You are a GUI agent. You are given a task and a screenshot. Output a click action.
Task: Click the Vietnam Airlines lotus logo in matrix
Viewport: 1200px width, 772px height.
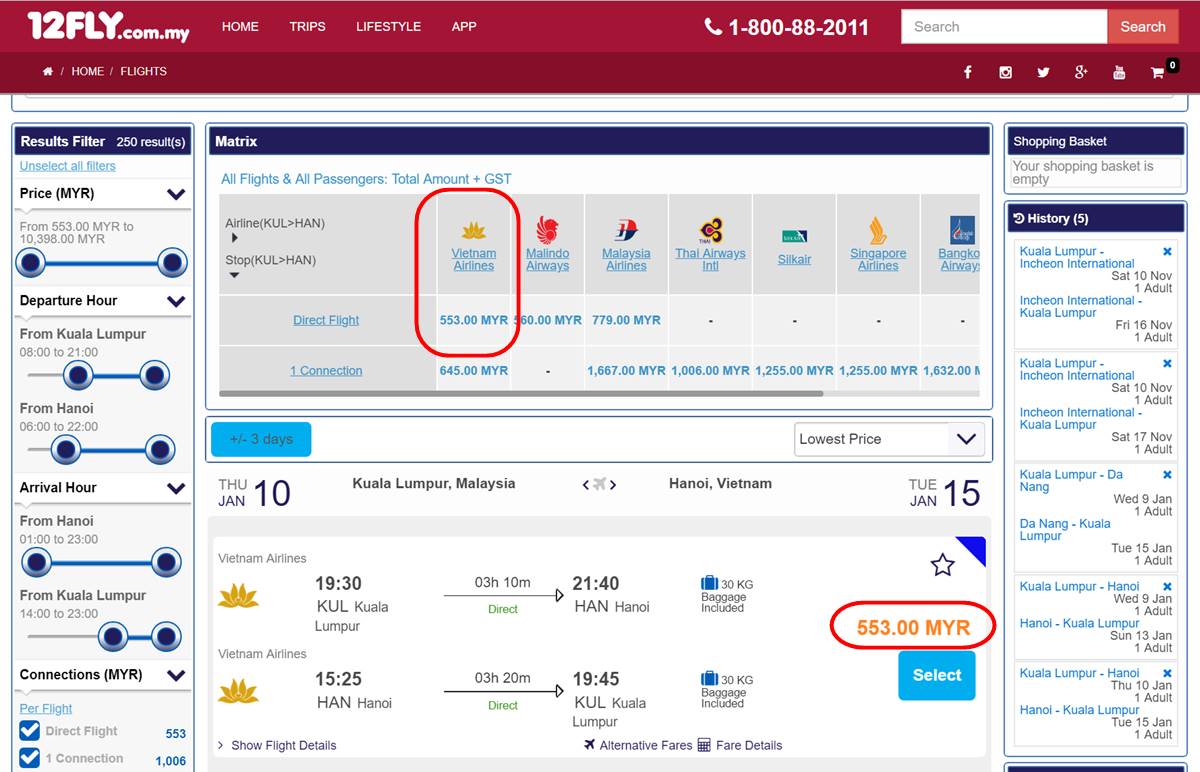pyautogui.click(x=473, y=231)
